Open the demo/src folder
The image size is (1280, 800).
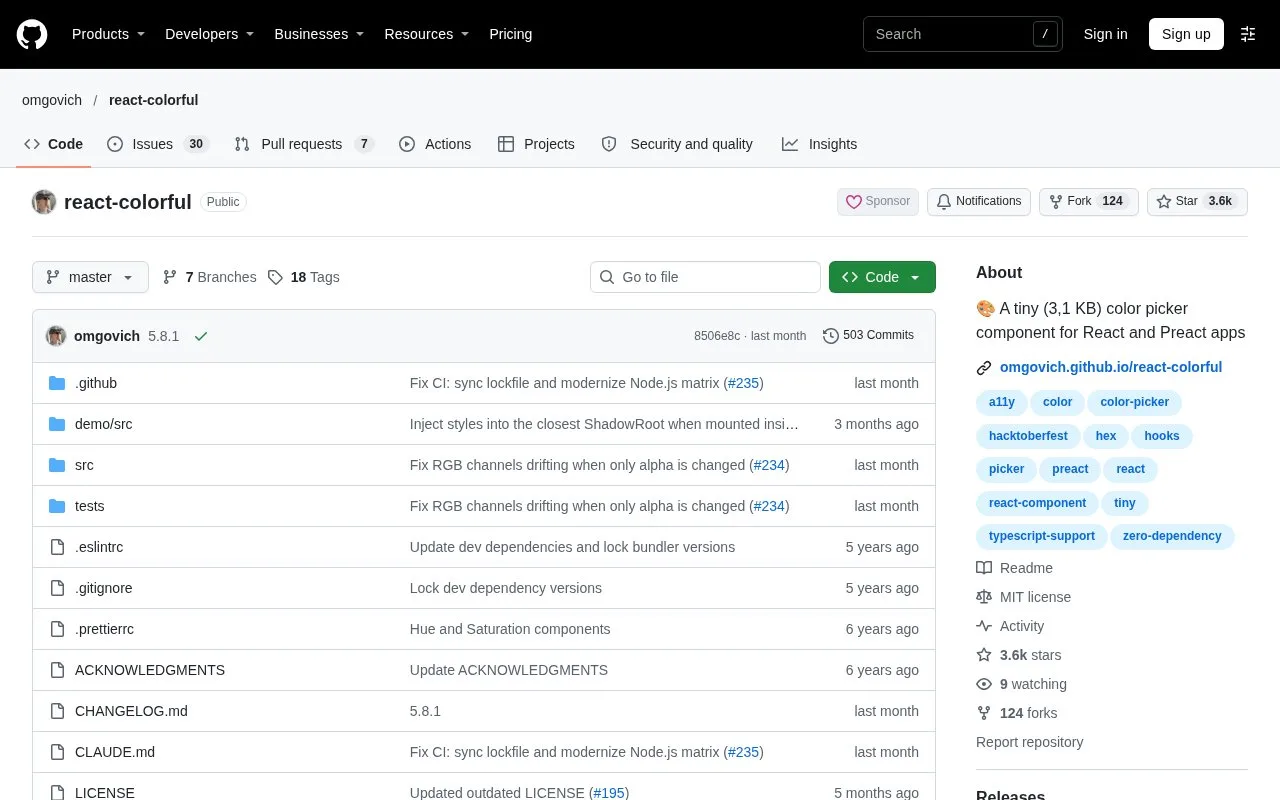point(103,424)
